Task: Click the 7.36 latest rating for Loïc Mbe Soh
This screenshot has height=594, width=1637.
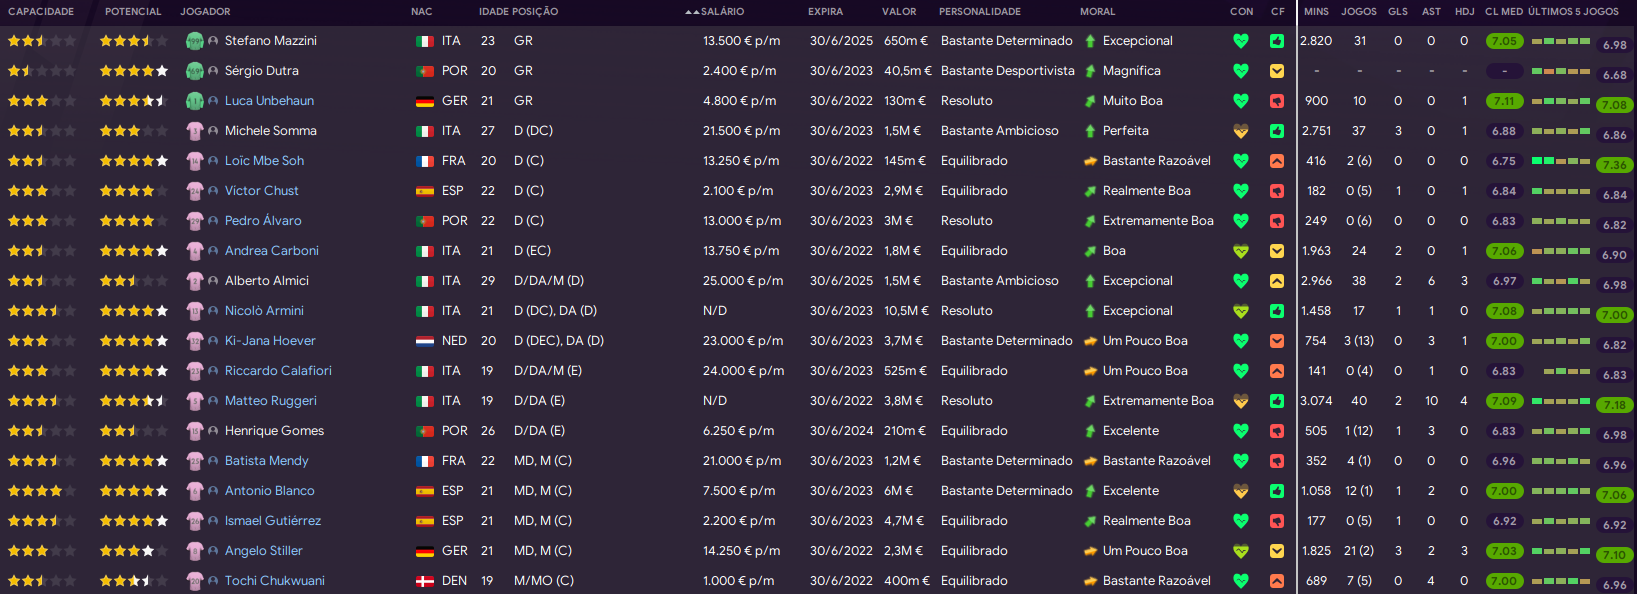Action: point(1614,165)
